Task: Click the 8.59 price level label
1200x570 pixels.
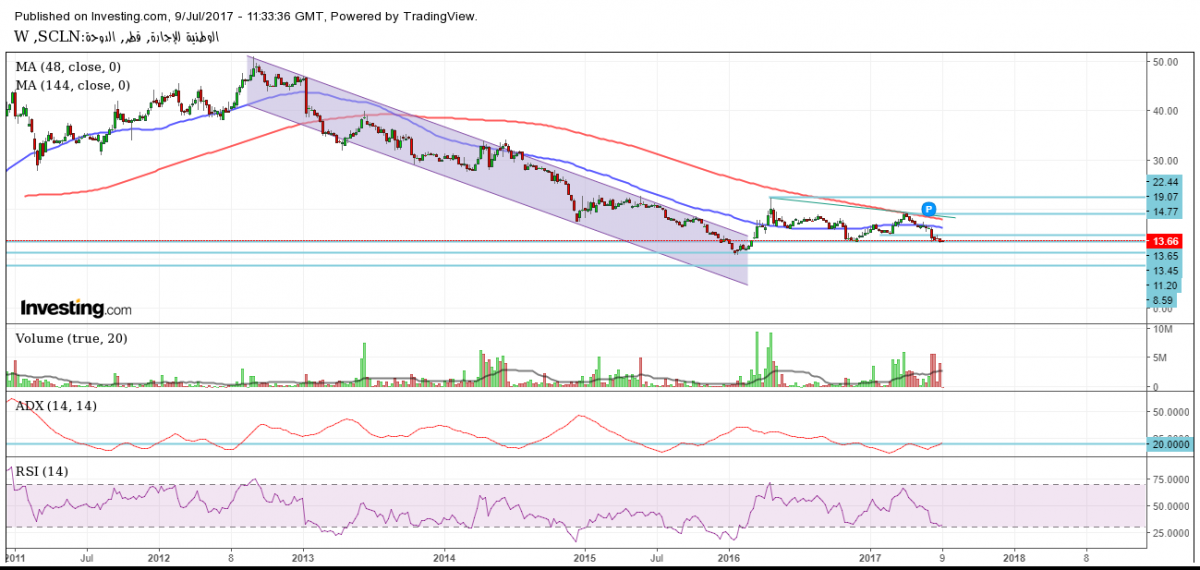Action: coord(1164,300)
